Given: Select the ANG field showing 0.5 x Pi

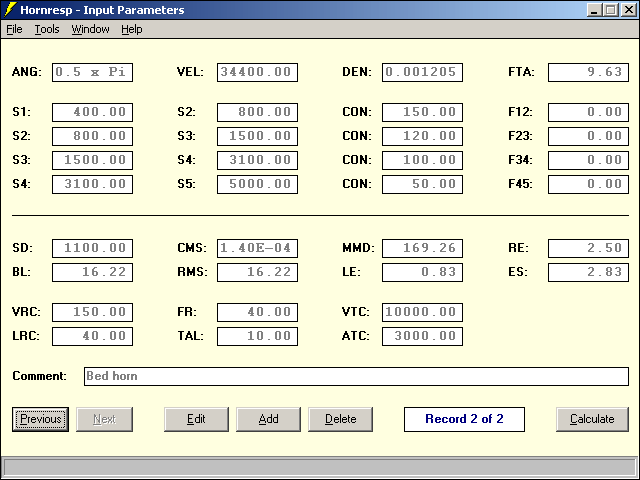Looking at the screenshot, I should (92, 72).
